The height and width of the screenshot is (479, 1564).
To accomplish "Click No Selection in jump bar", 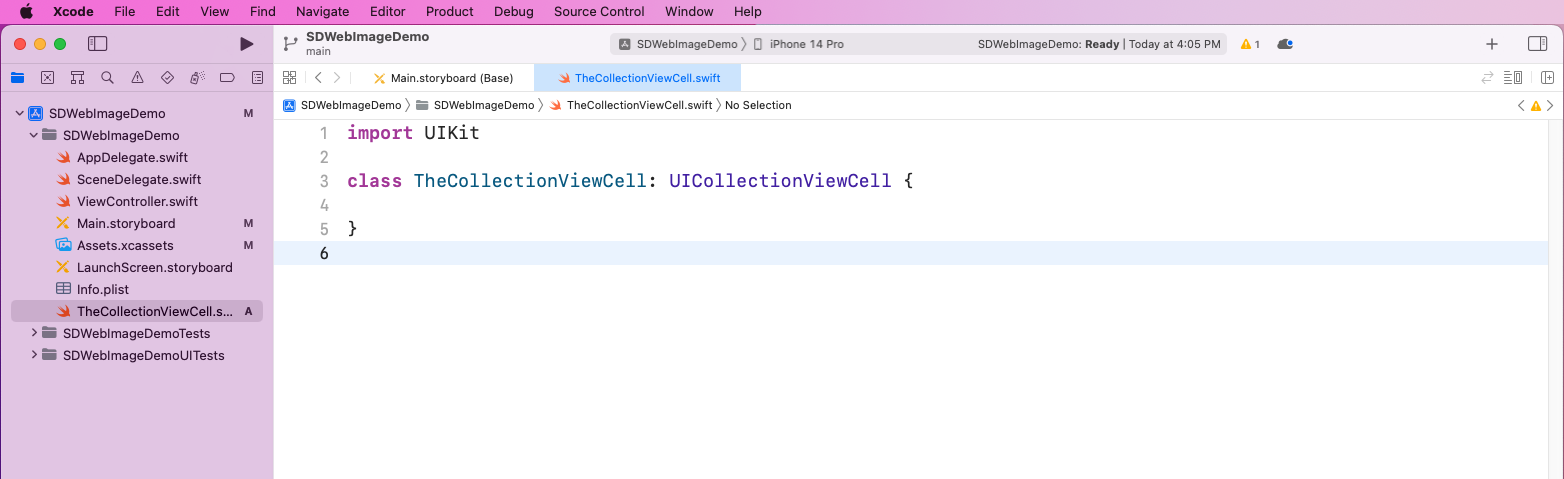I will [x=758, y=105].
